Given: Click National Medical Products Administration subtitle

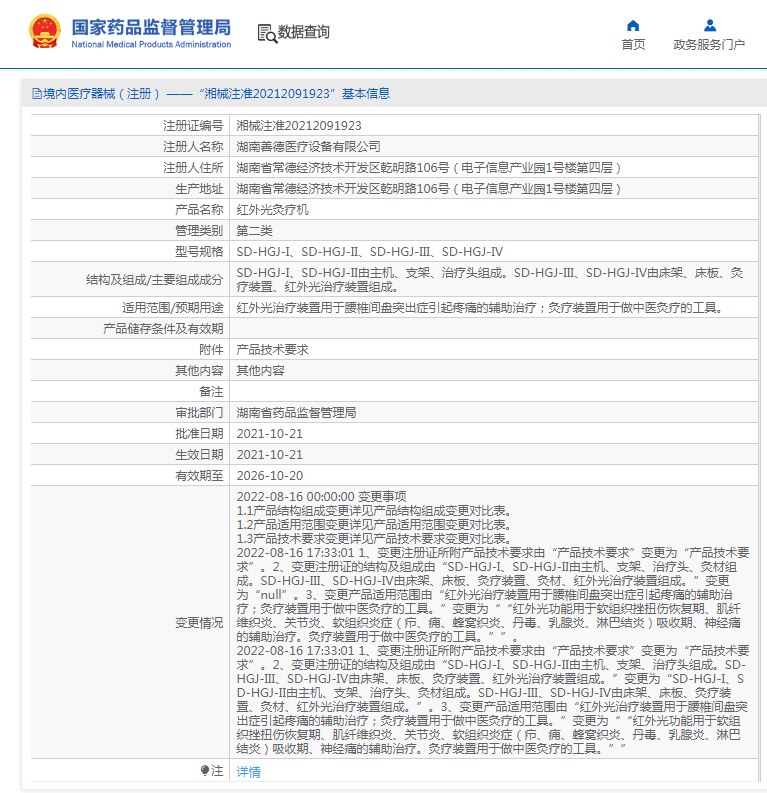Looking at the screenshot, I should [151, 45].
